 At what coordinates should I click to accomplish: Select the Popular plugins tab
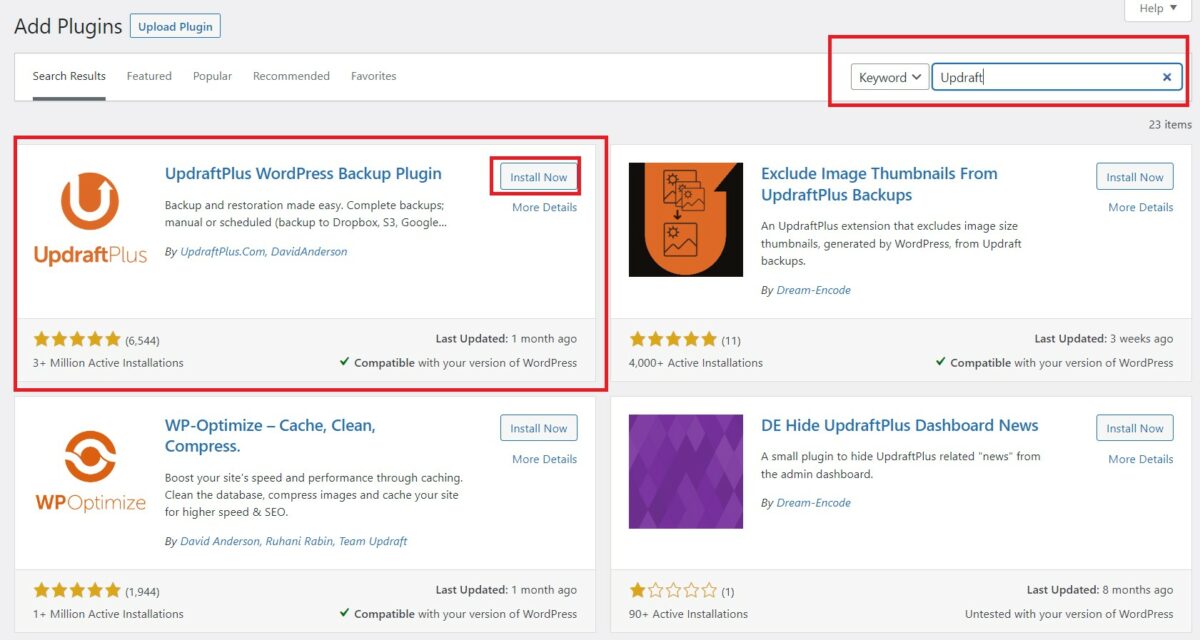tap(212, 75)
